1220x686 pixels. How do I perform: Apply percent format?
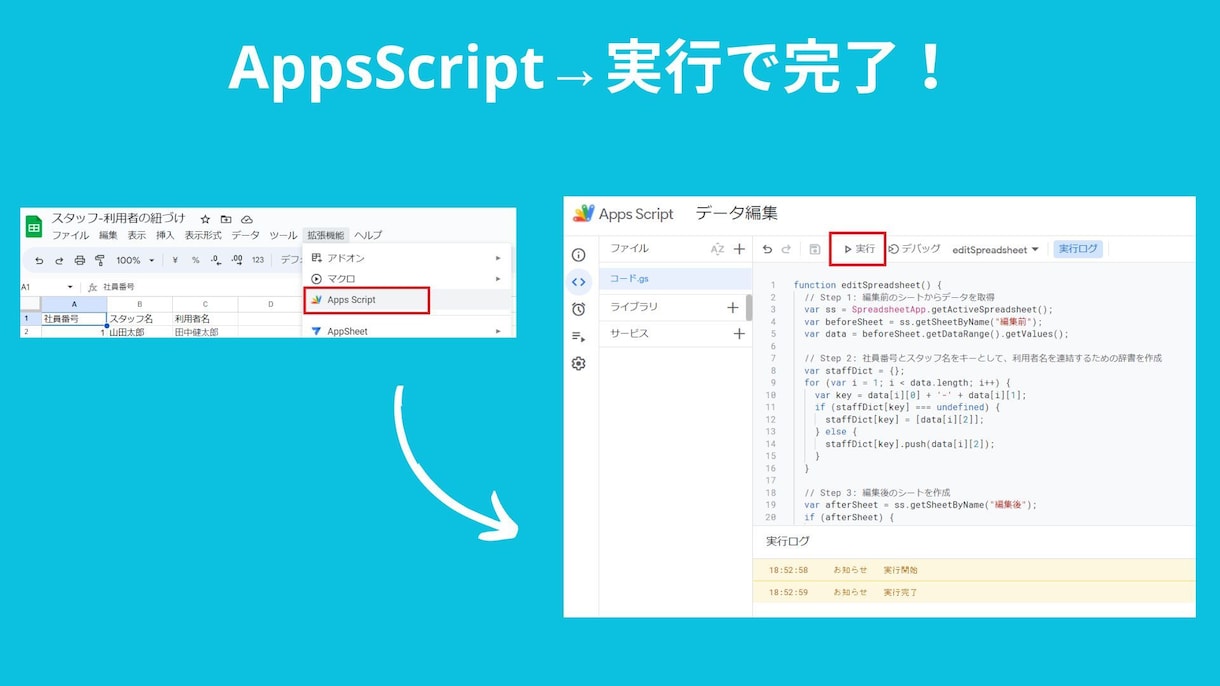point(195,260)
